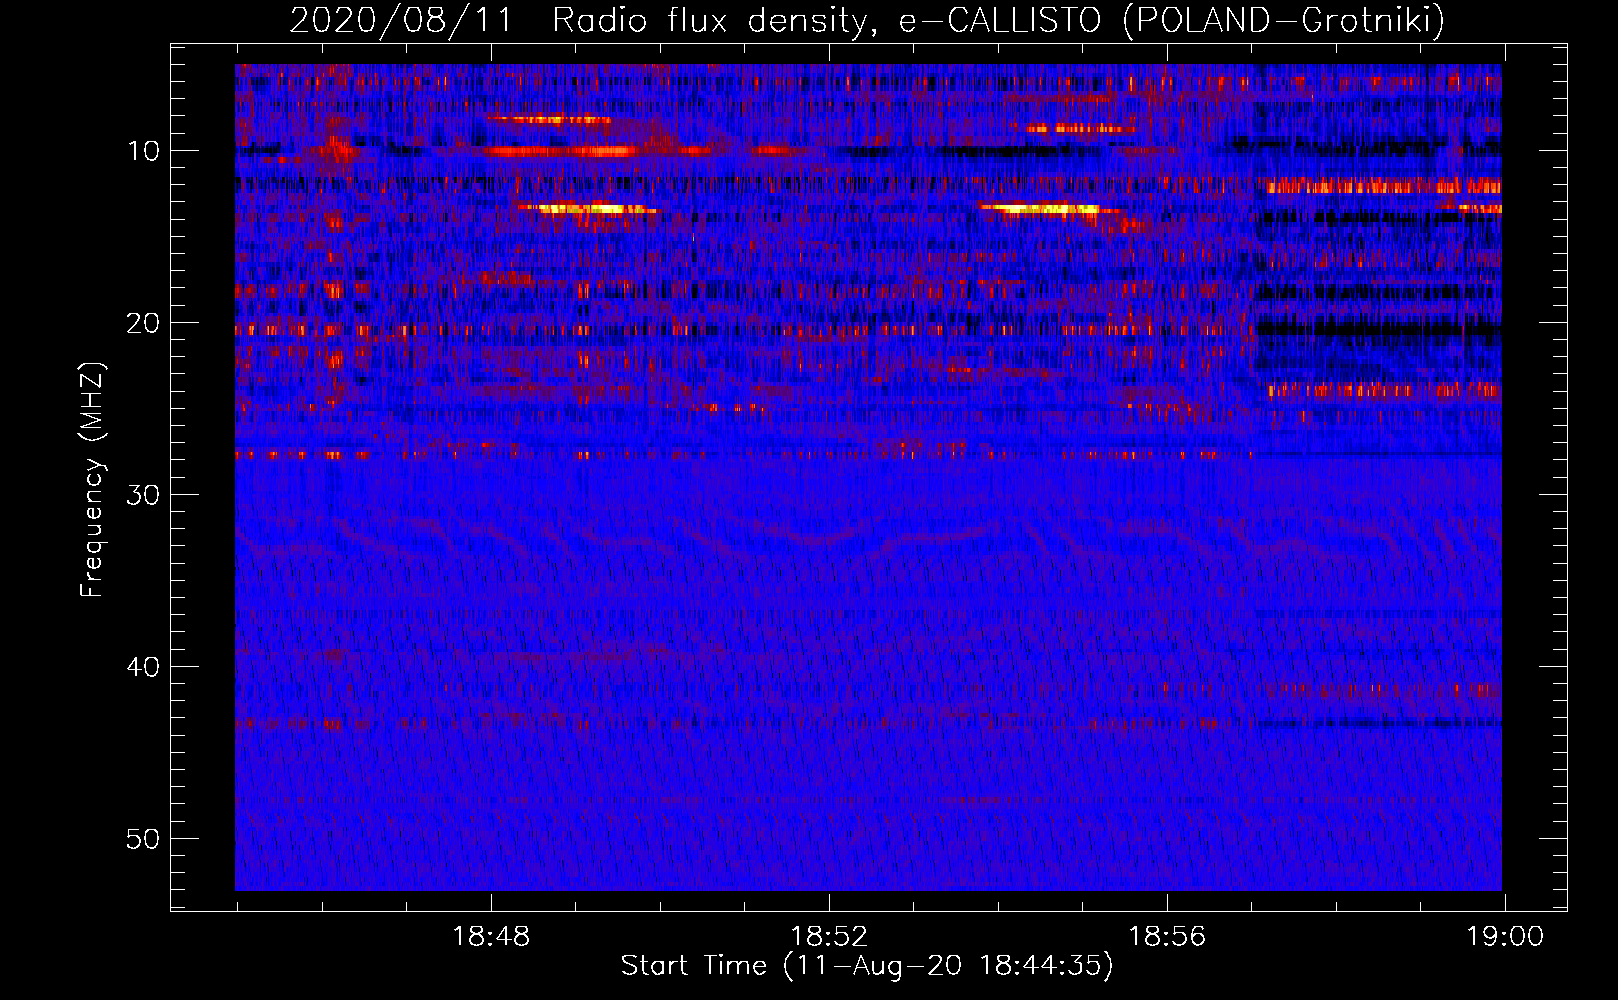This screenshot has width=1618, height=1000.
Task: Click the 18:56 time tick label
Action: pos(1167,937)
